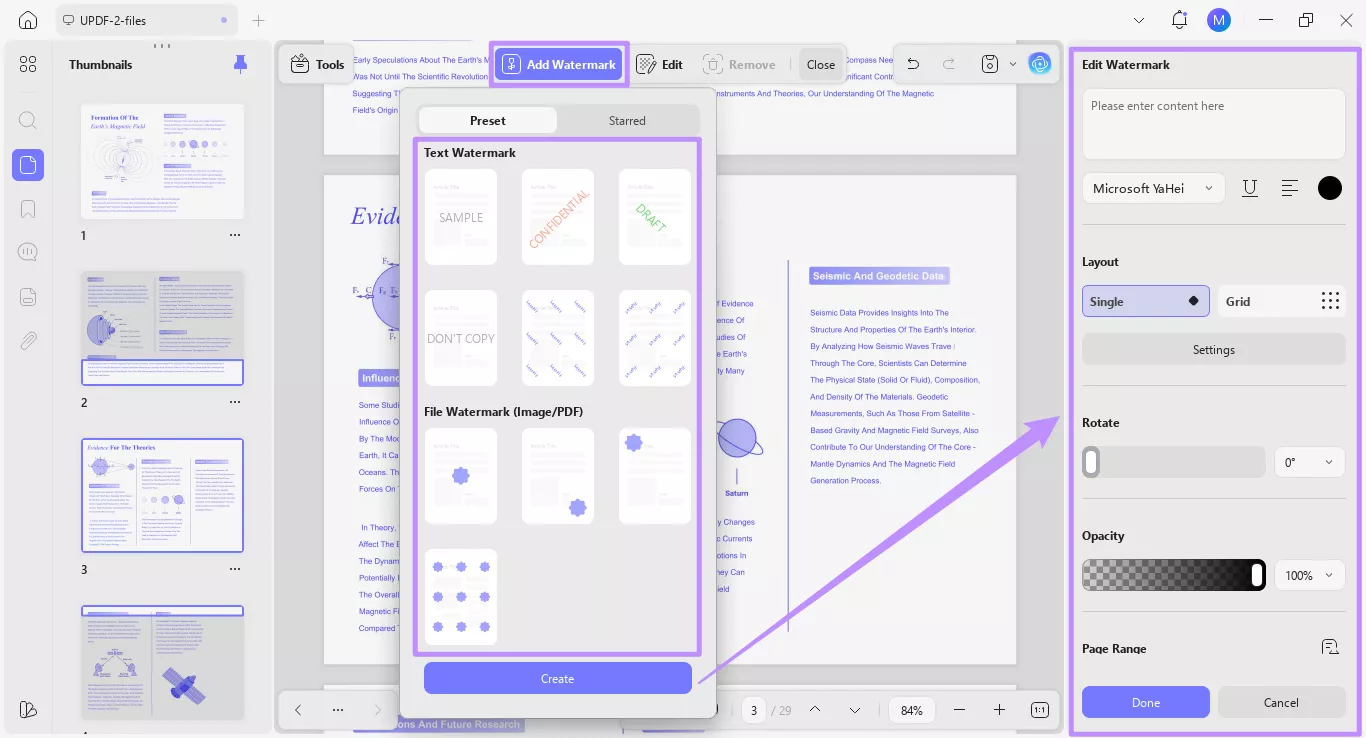Image resolution: width=1366 pixels, height=738 pixels.
Task: Open the attachments paperclip icon
Action: point(28,340)
